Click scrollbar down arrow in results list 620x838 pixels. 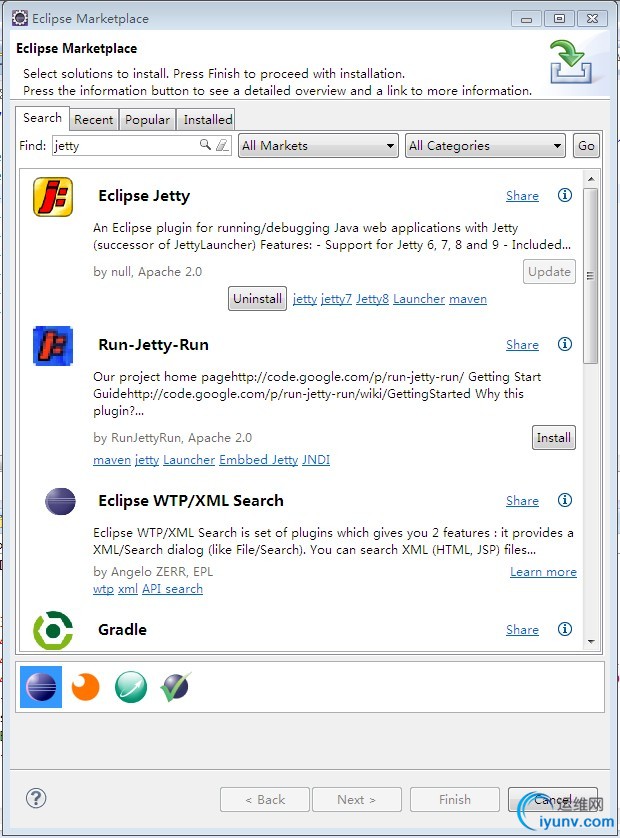pos(591,642)
